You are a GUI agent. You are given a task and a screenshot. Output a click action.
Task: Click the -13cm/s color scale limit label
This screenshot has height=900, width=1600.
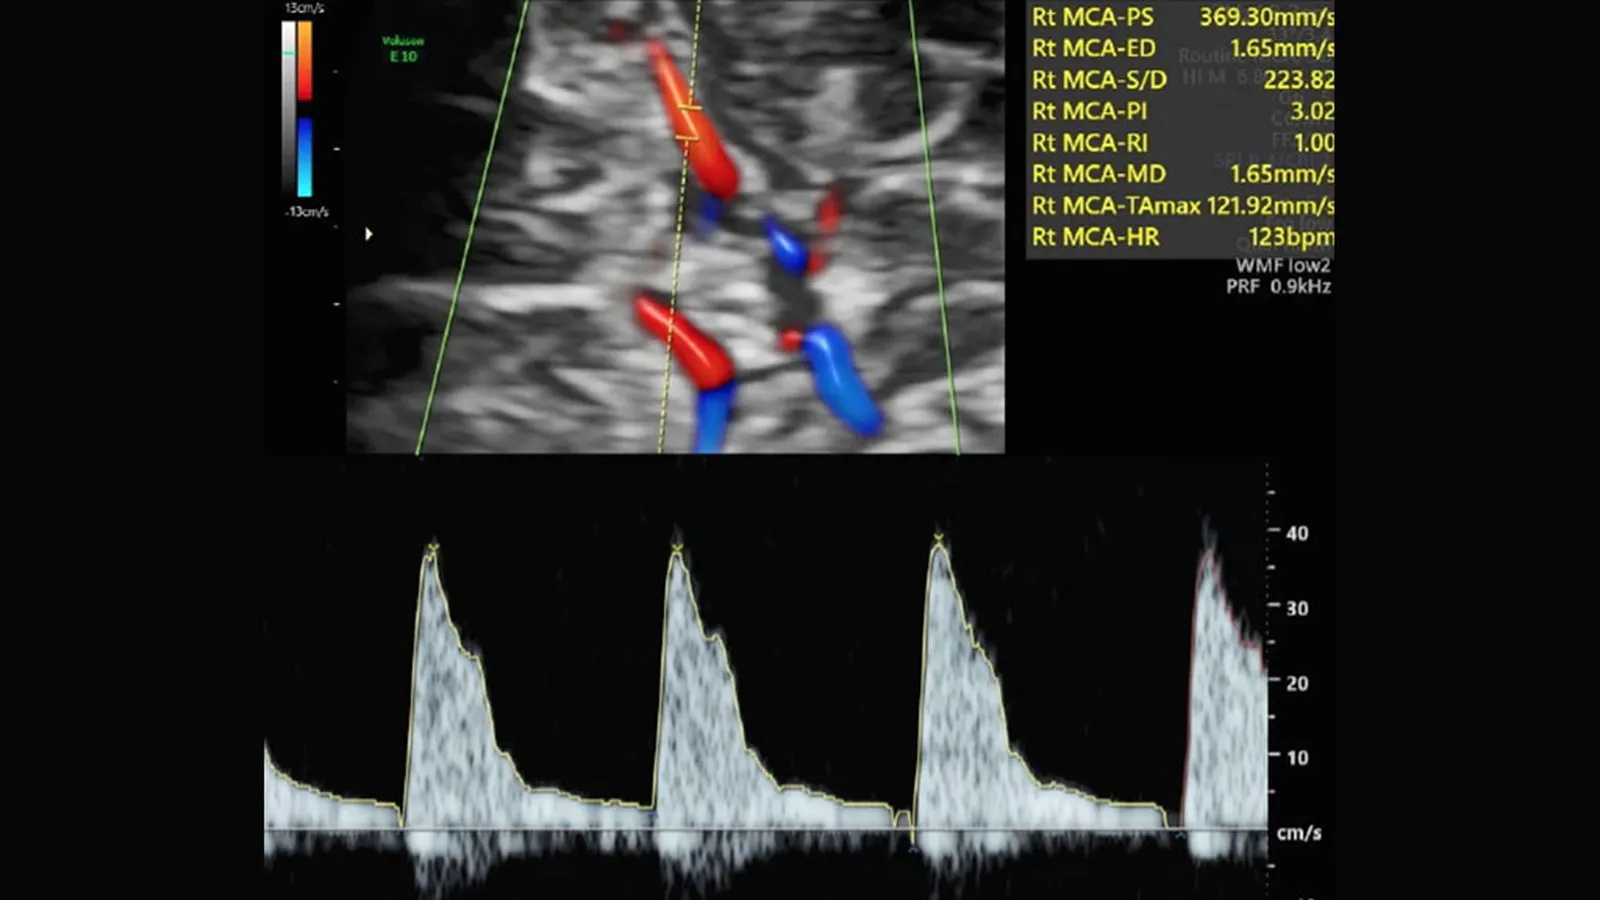pos(306,212)
